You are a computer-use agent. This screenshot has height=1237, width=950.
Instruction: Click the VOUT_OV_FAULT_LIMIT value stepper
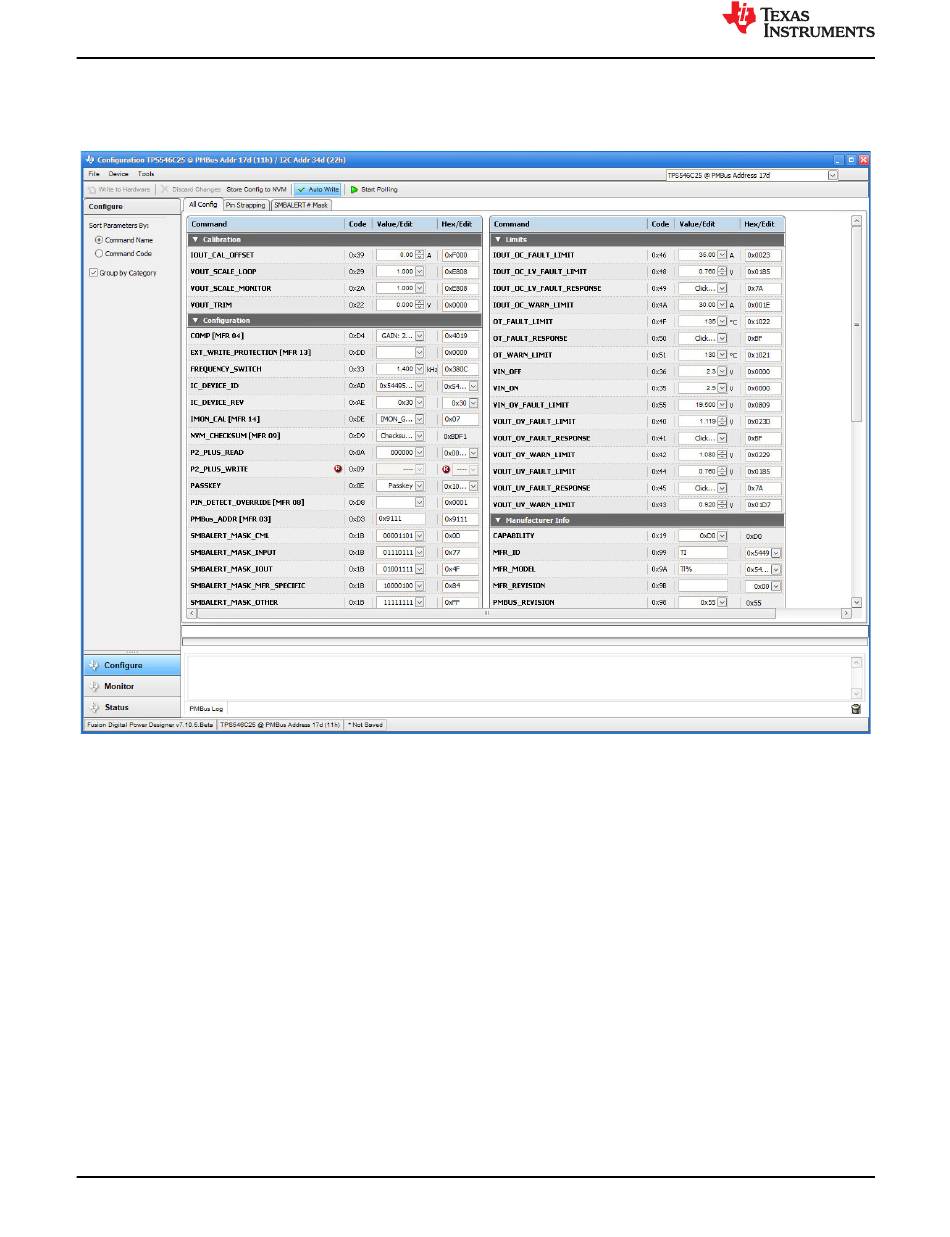722,421
